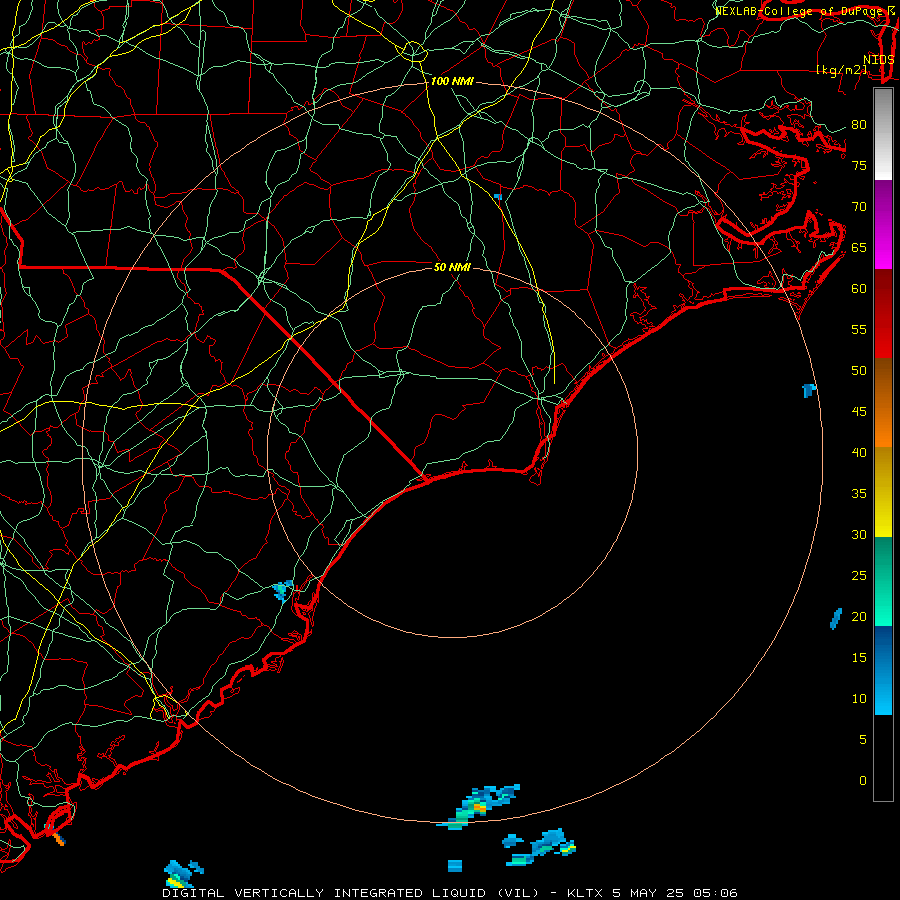This screenshot has height=900, width=900.
Task: Click the 35 value on the color scale
Action: coord(859,494)
